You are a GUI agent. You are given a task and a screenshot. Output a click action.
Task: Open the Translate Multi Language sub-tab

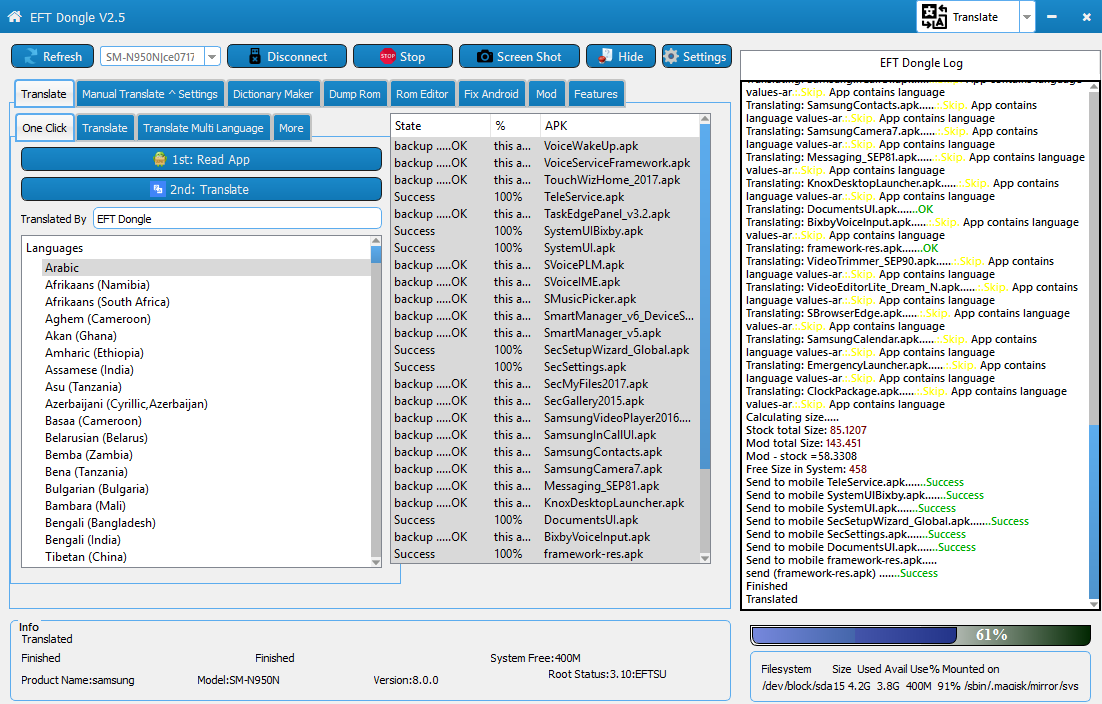point(203,128)
